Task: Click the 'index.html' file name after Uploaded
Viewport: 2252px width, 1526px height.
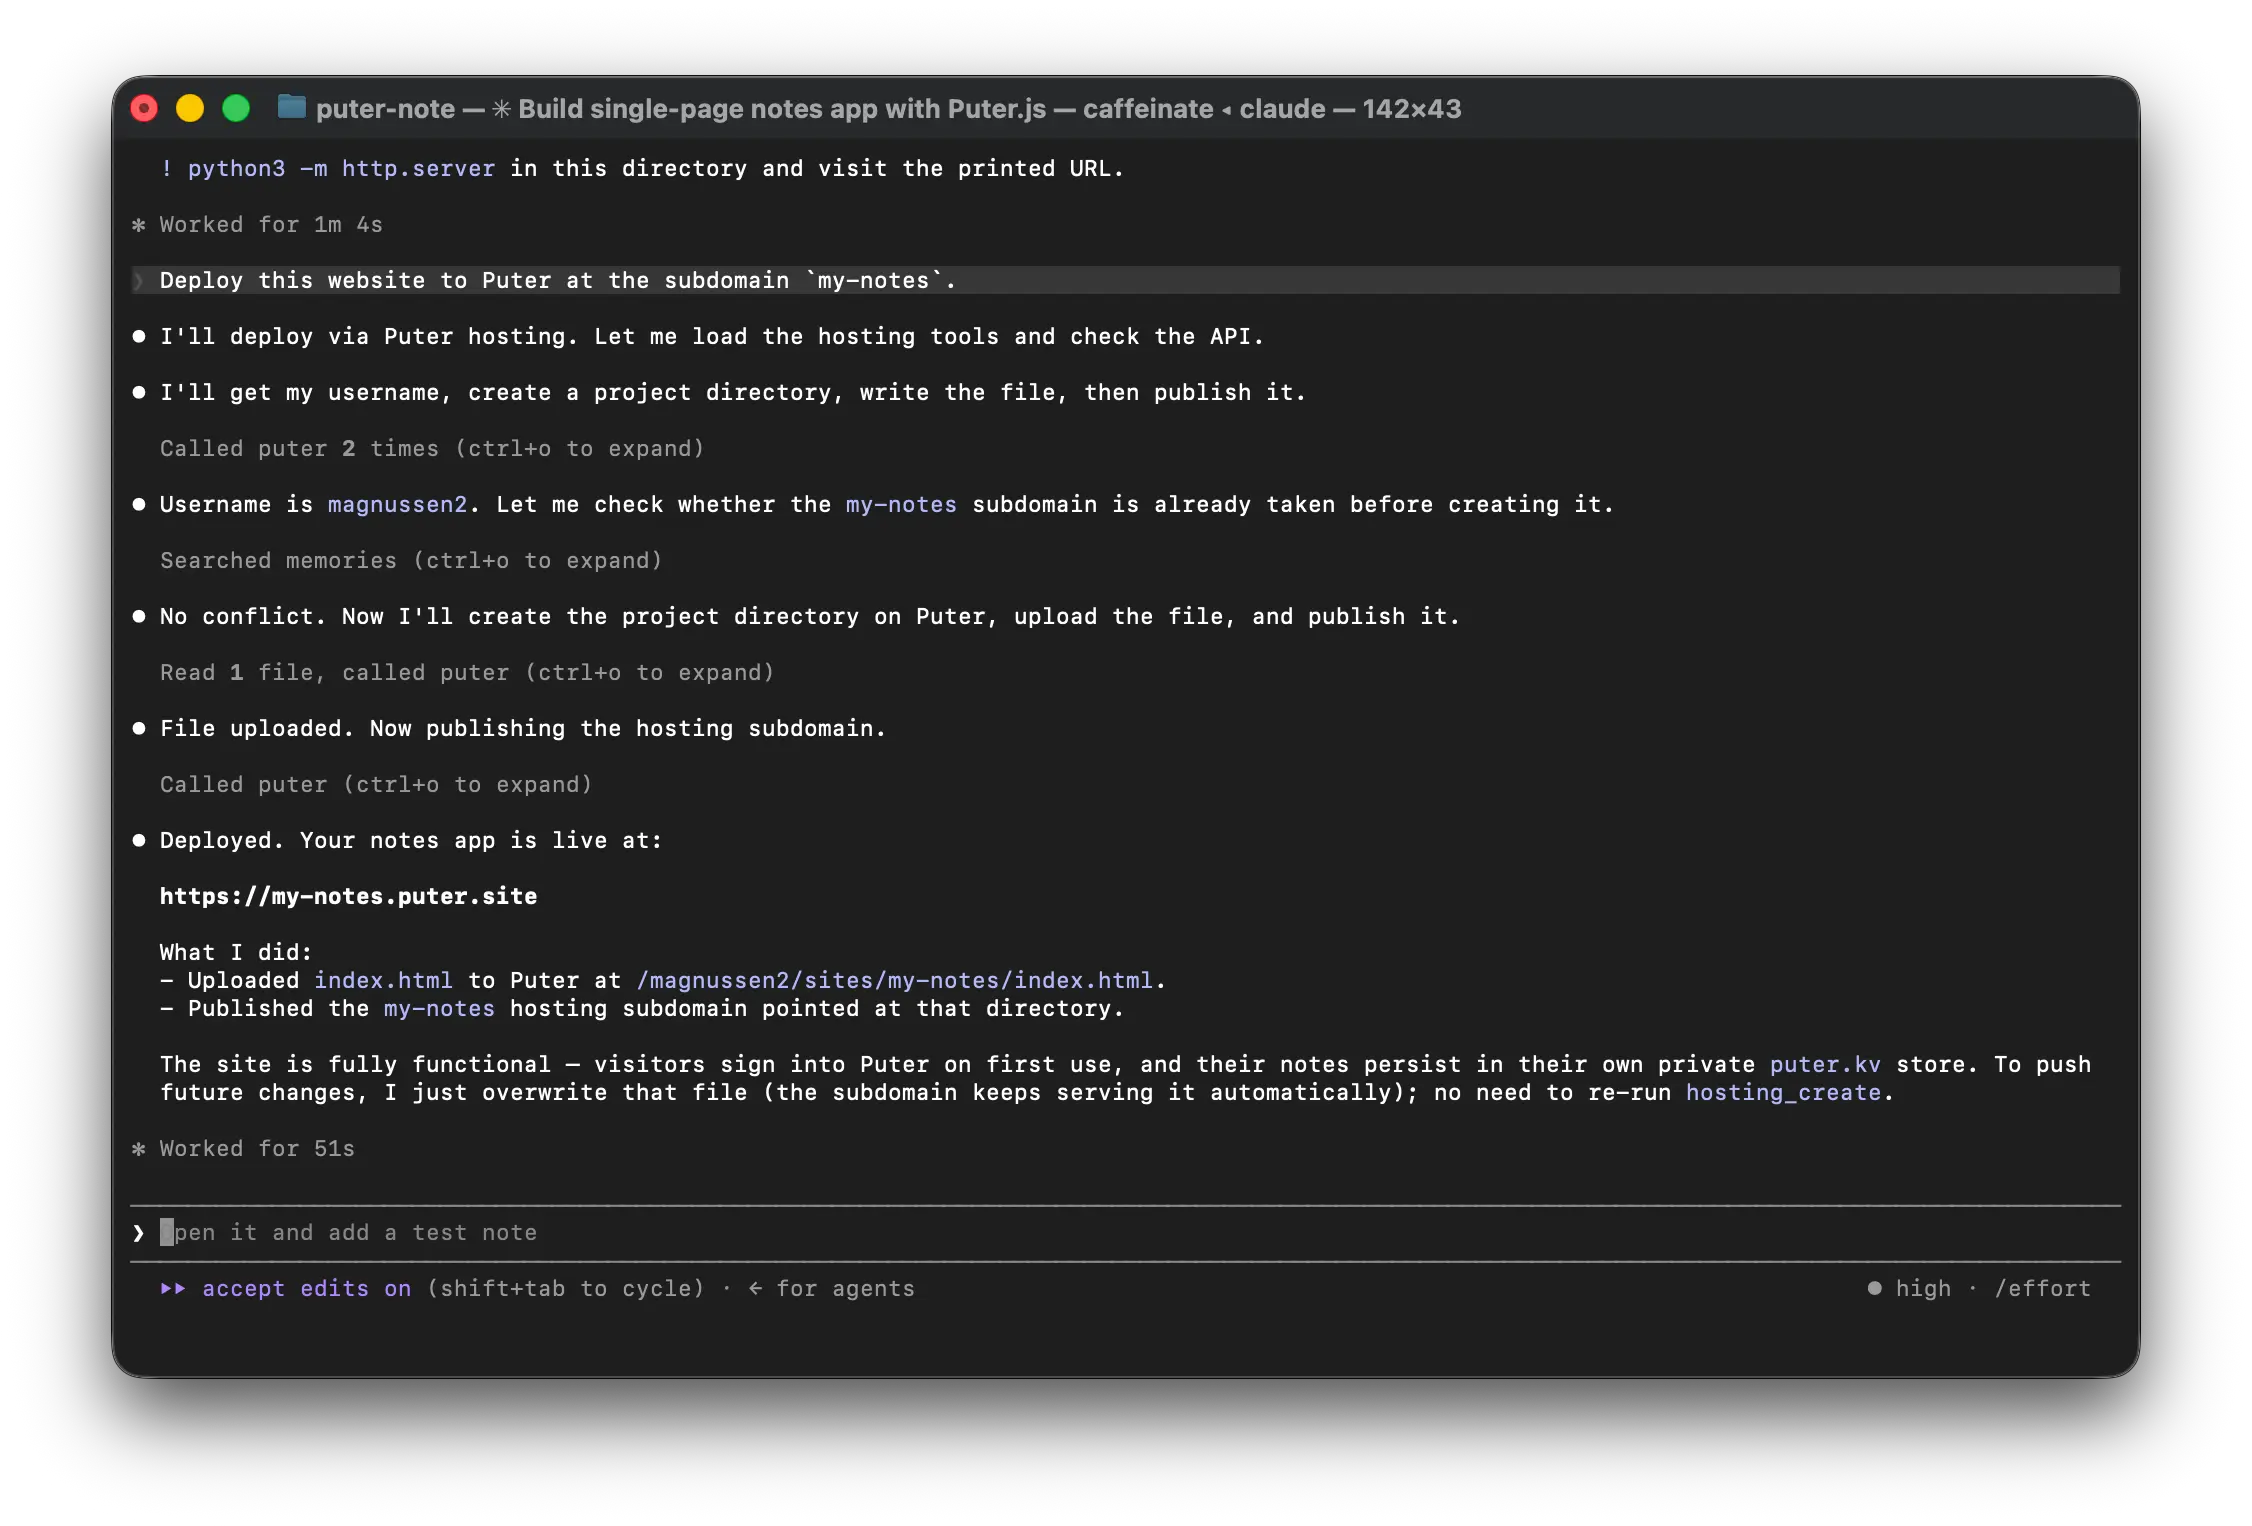Action: (383, 981)
